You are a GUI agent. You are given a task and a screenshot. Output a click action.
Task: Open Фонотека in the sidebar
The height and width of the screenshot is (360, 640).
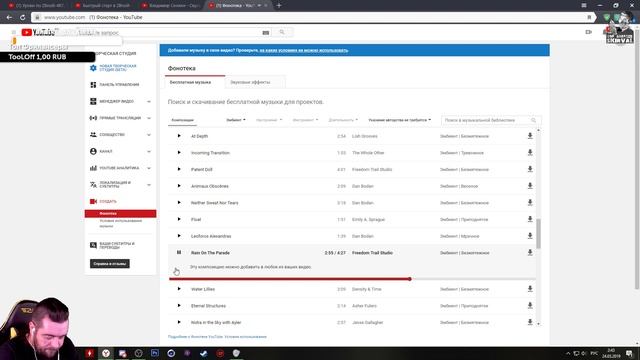click(x=120, y=213)
